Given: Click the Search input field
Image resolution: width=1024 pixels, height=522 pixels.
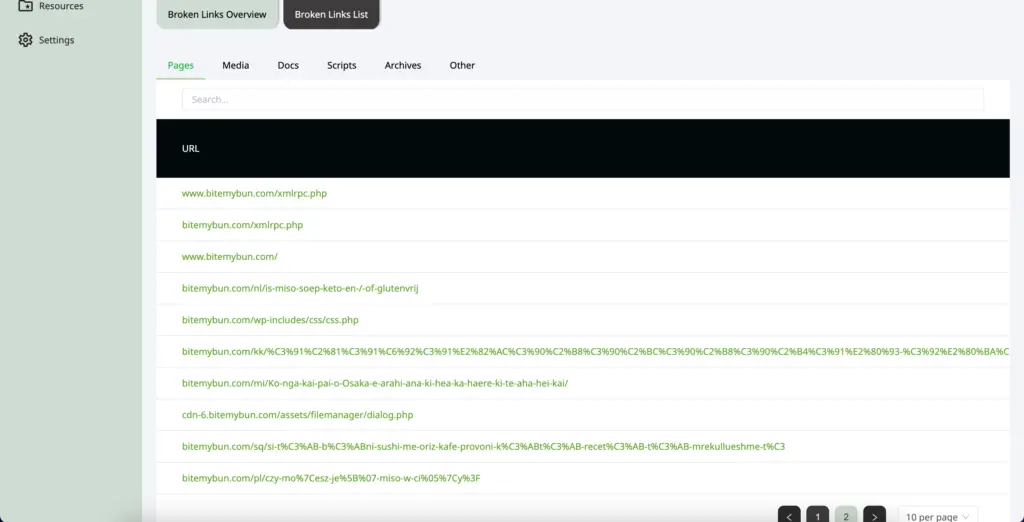Looking at the screenshot, I should pos(583,99).
